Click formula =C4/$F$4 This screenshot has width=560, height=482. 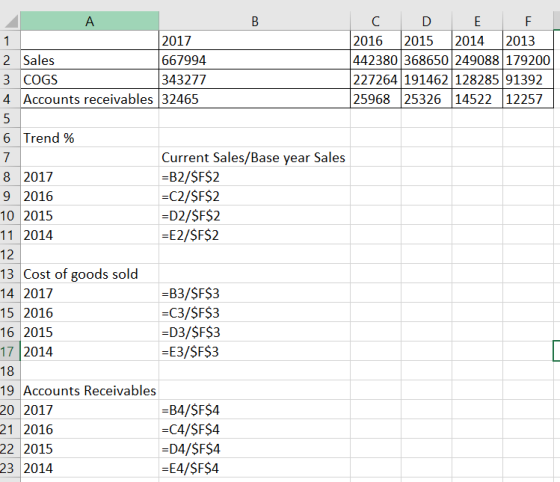(255, 429)
